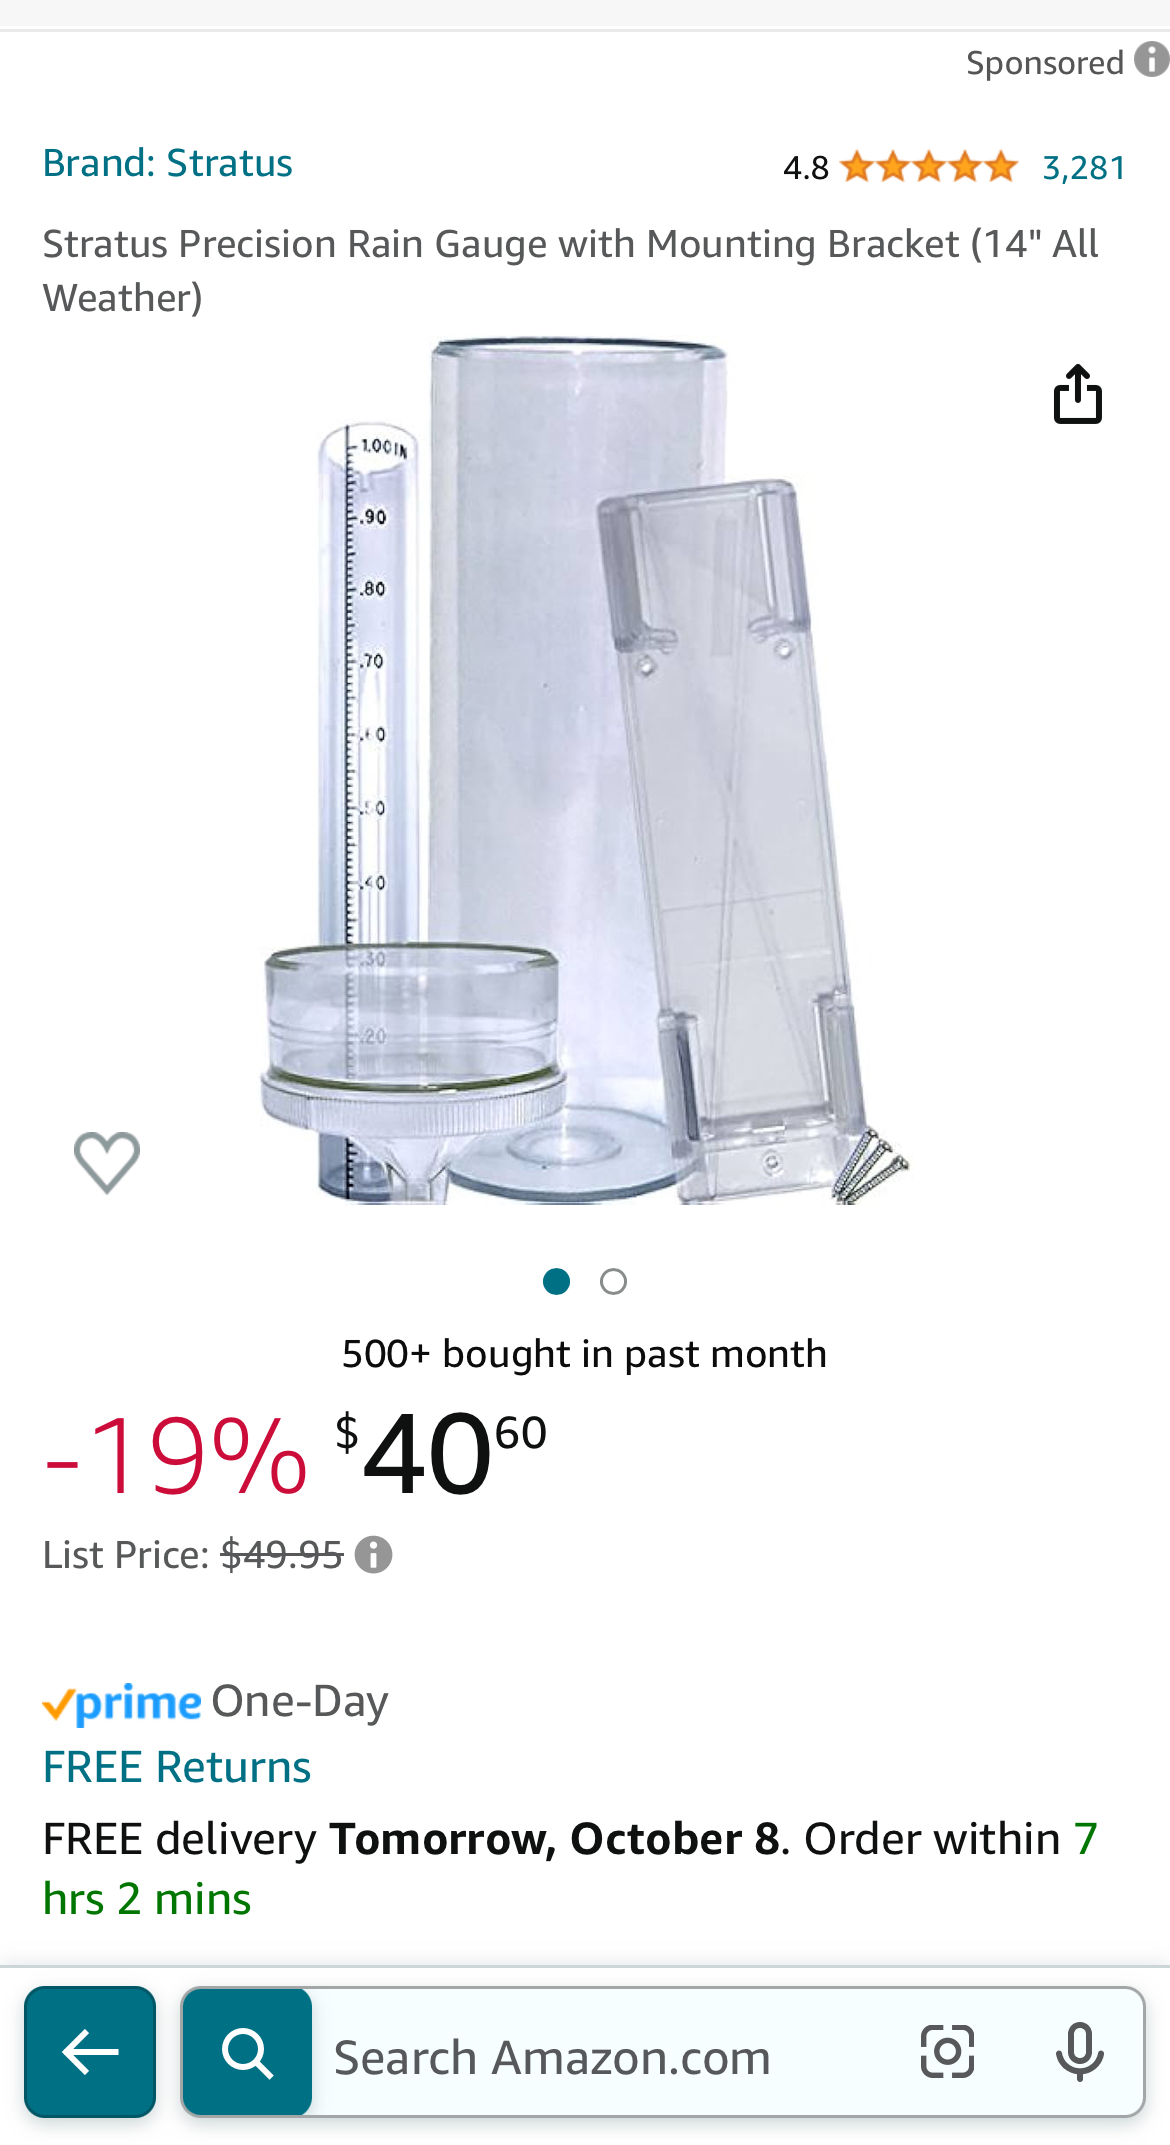Tap the back arrow button
1170x2145 pixels.
pos(90,2052)
